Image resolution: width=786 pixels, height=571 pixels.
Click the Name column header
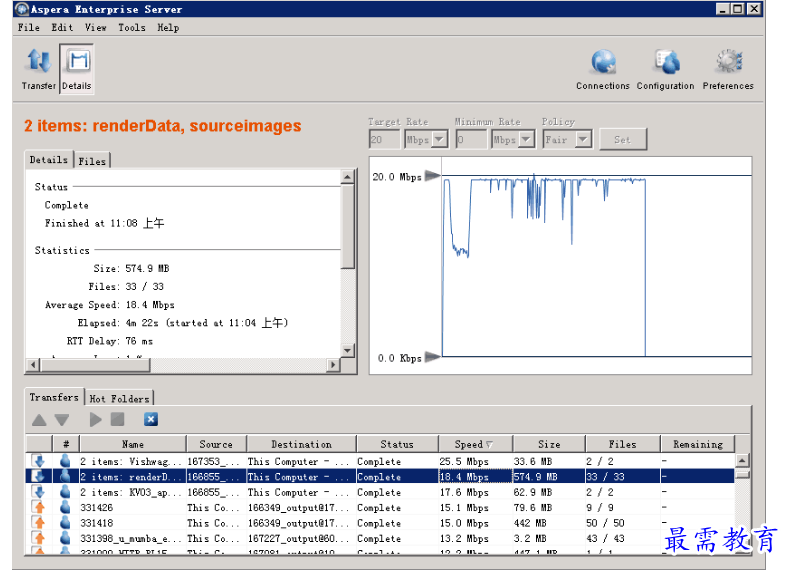click(x=133, y=444)
